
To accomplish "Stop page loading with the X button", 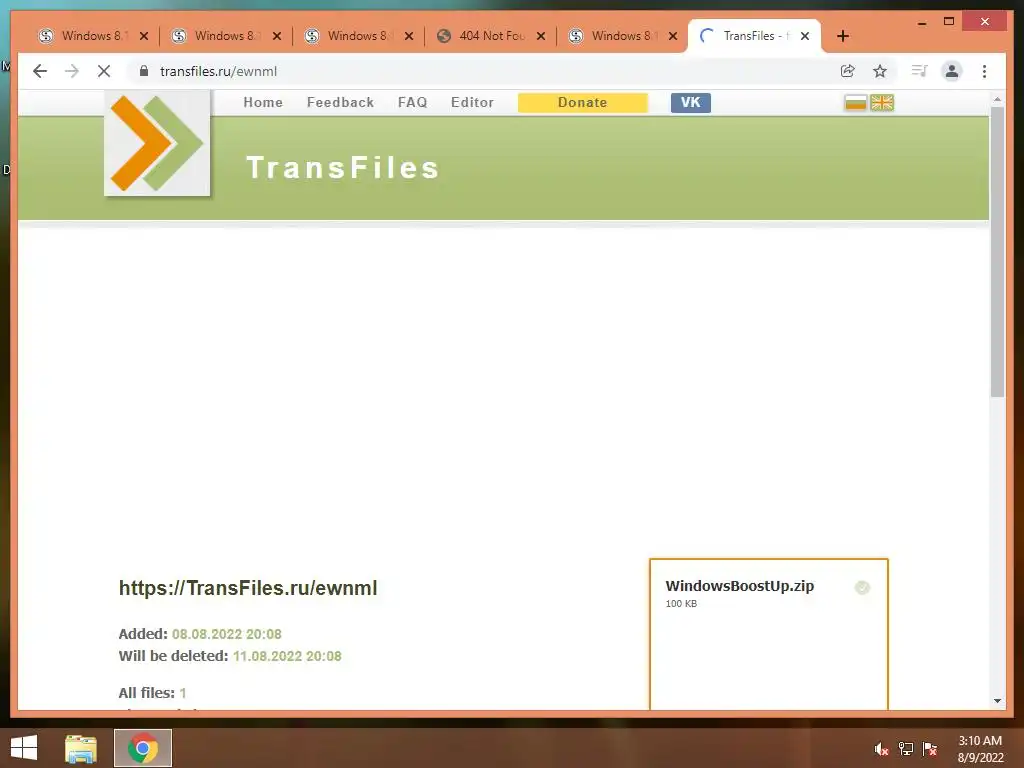I will [x=104, y=71].
